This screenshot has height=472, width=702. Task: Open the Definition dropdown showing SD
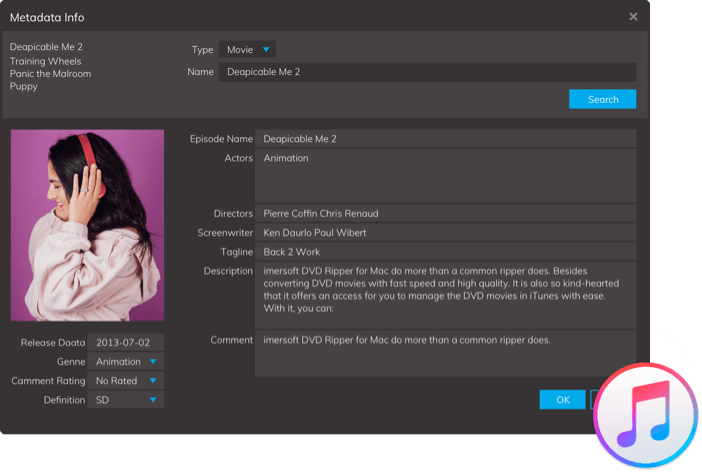pos(125,400)
